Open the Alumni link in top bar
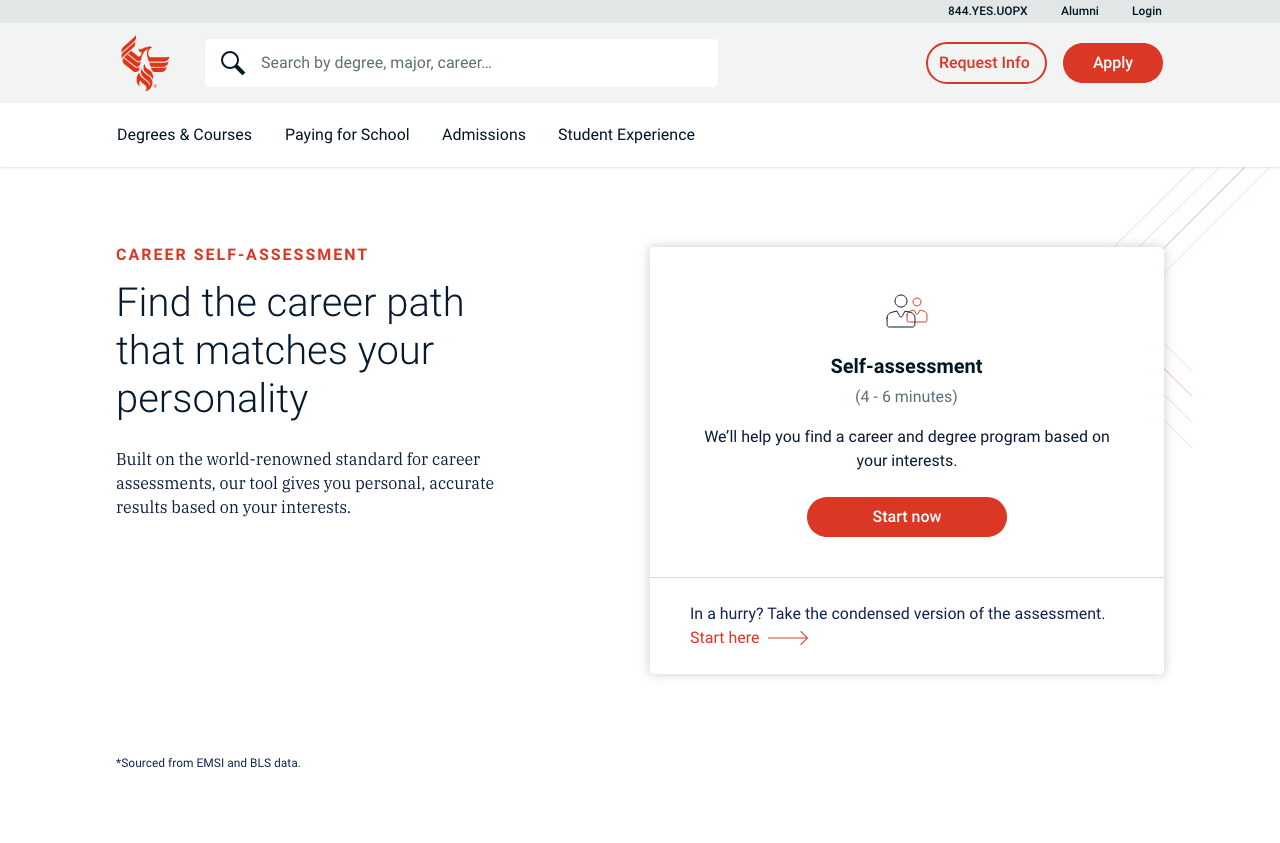 click(x=1080, y=11)
